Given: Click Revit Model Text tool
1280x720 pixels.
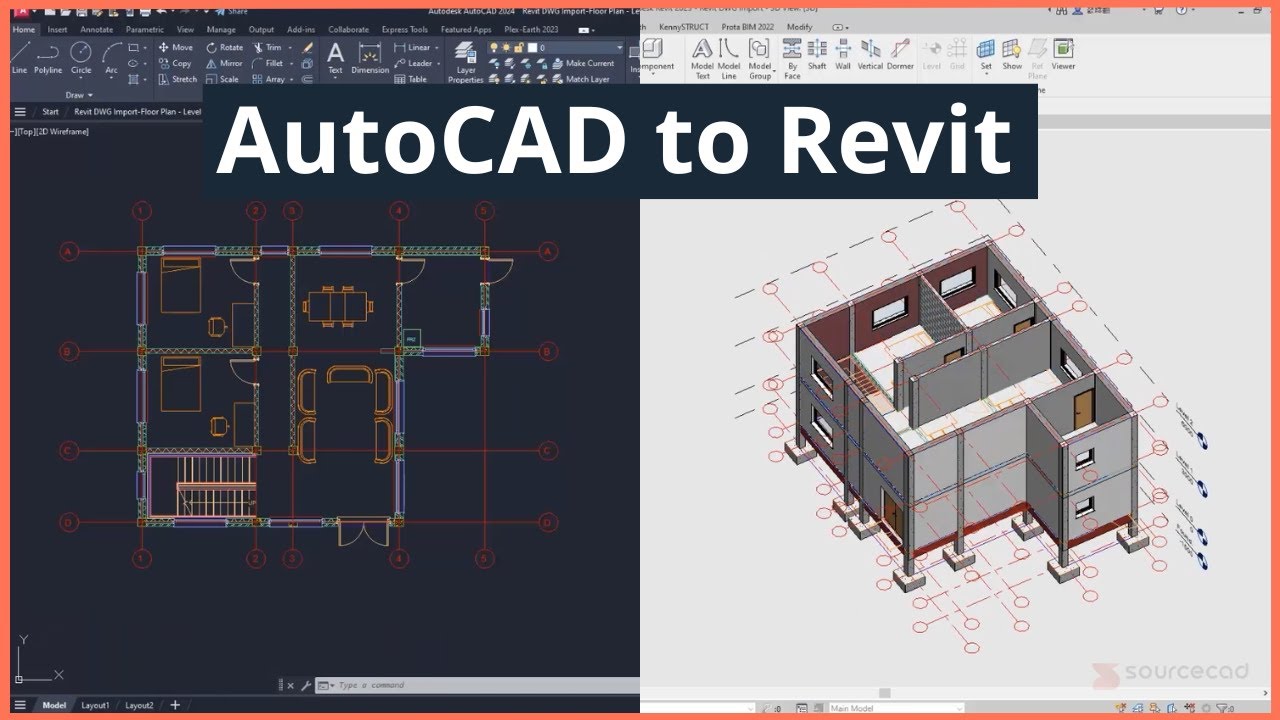Looking at the screenshot, I should point(702,60).
